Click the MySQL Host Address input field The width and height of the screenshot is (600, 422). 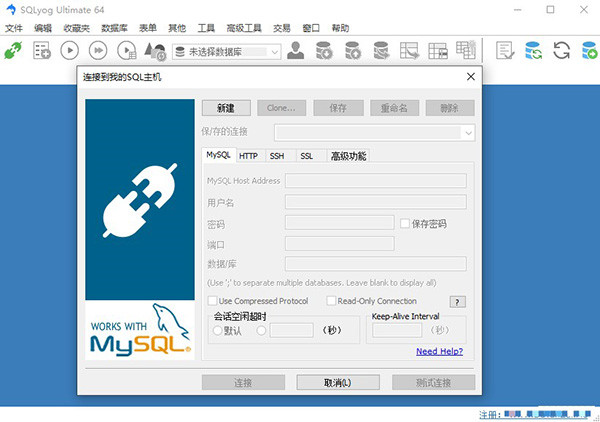tap(376, 181)
